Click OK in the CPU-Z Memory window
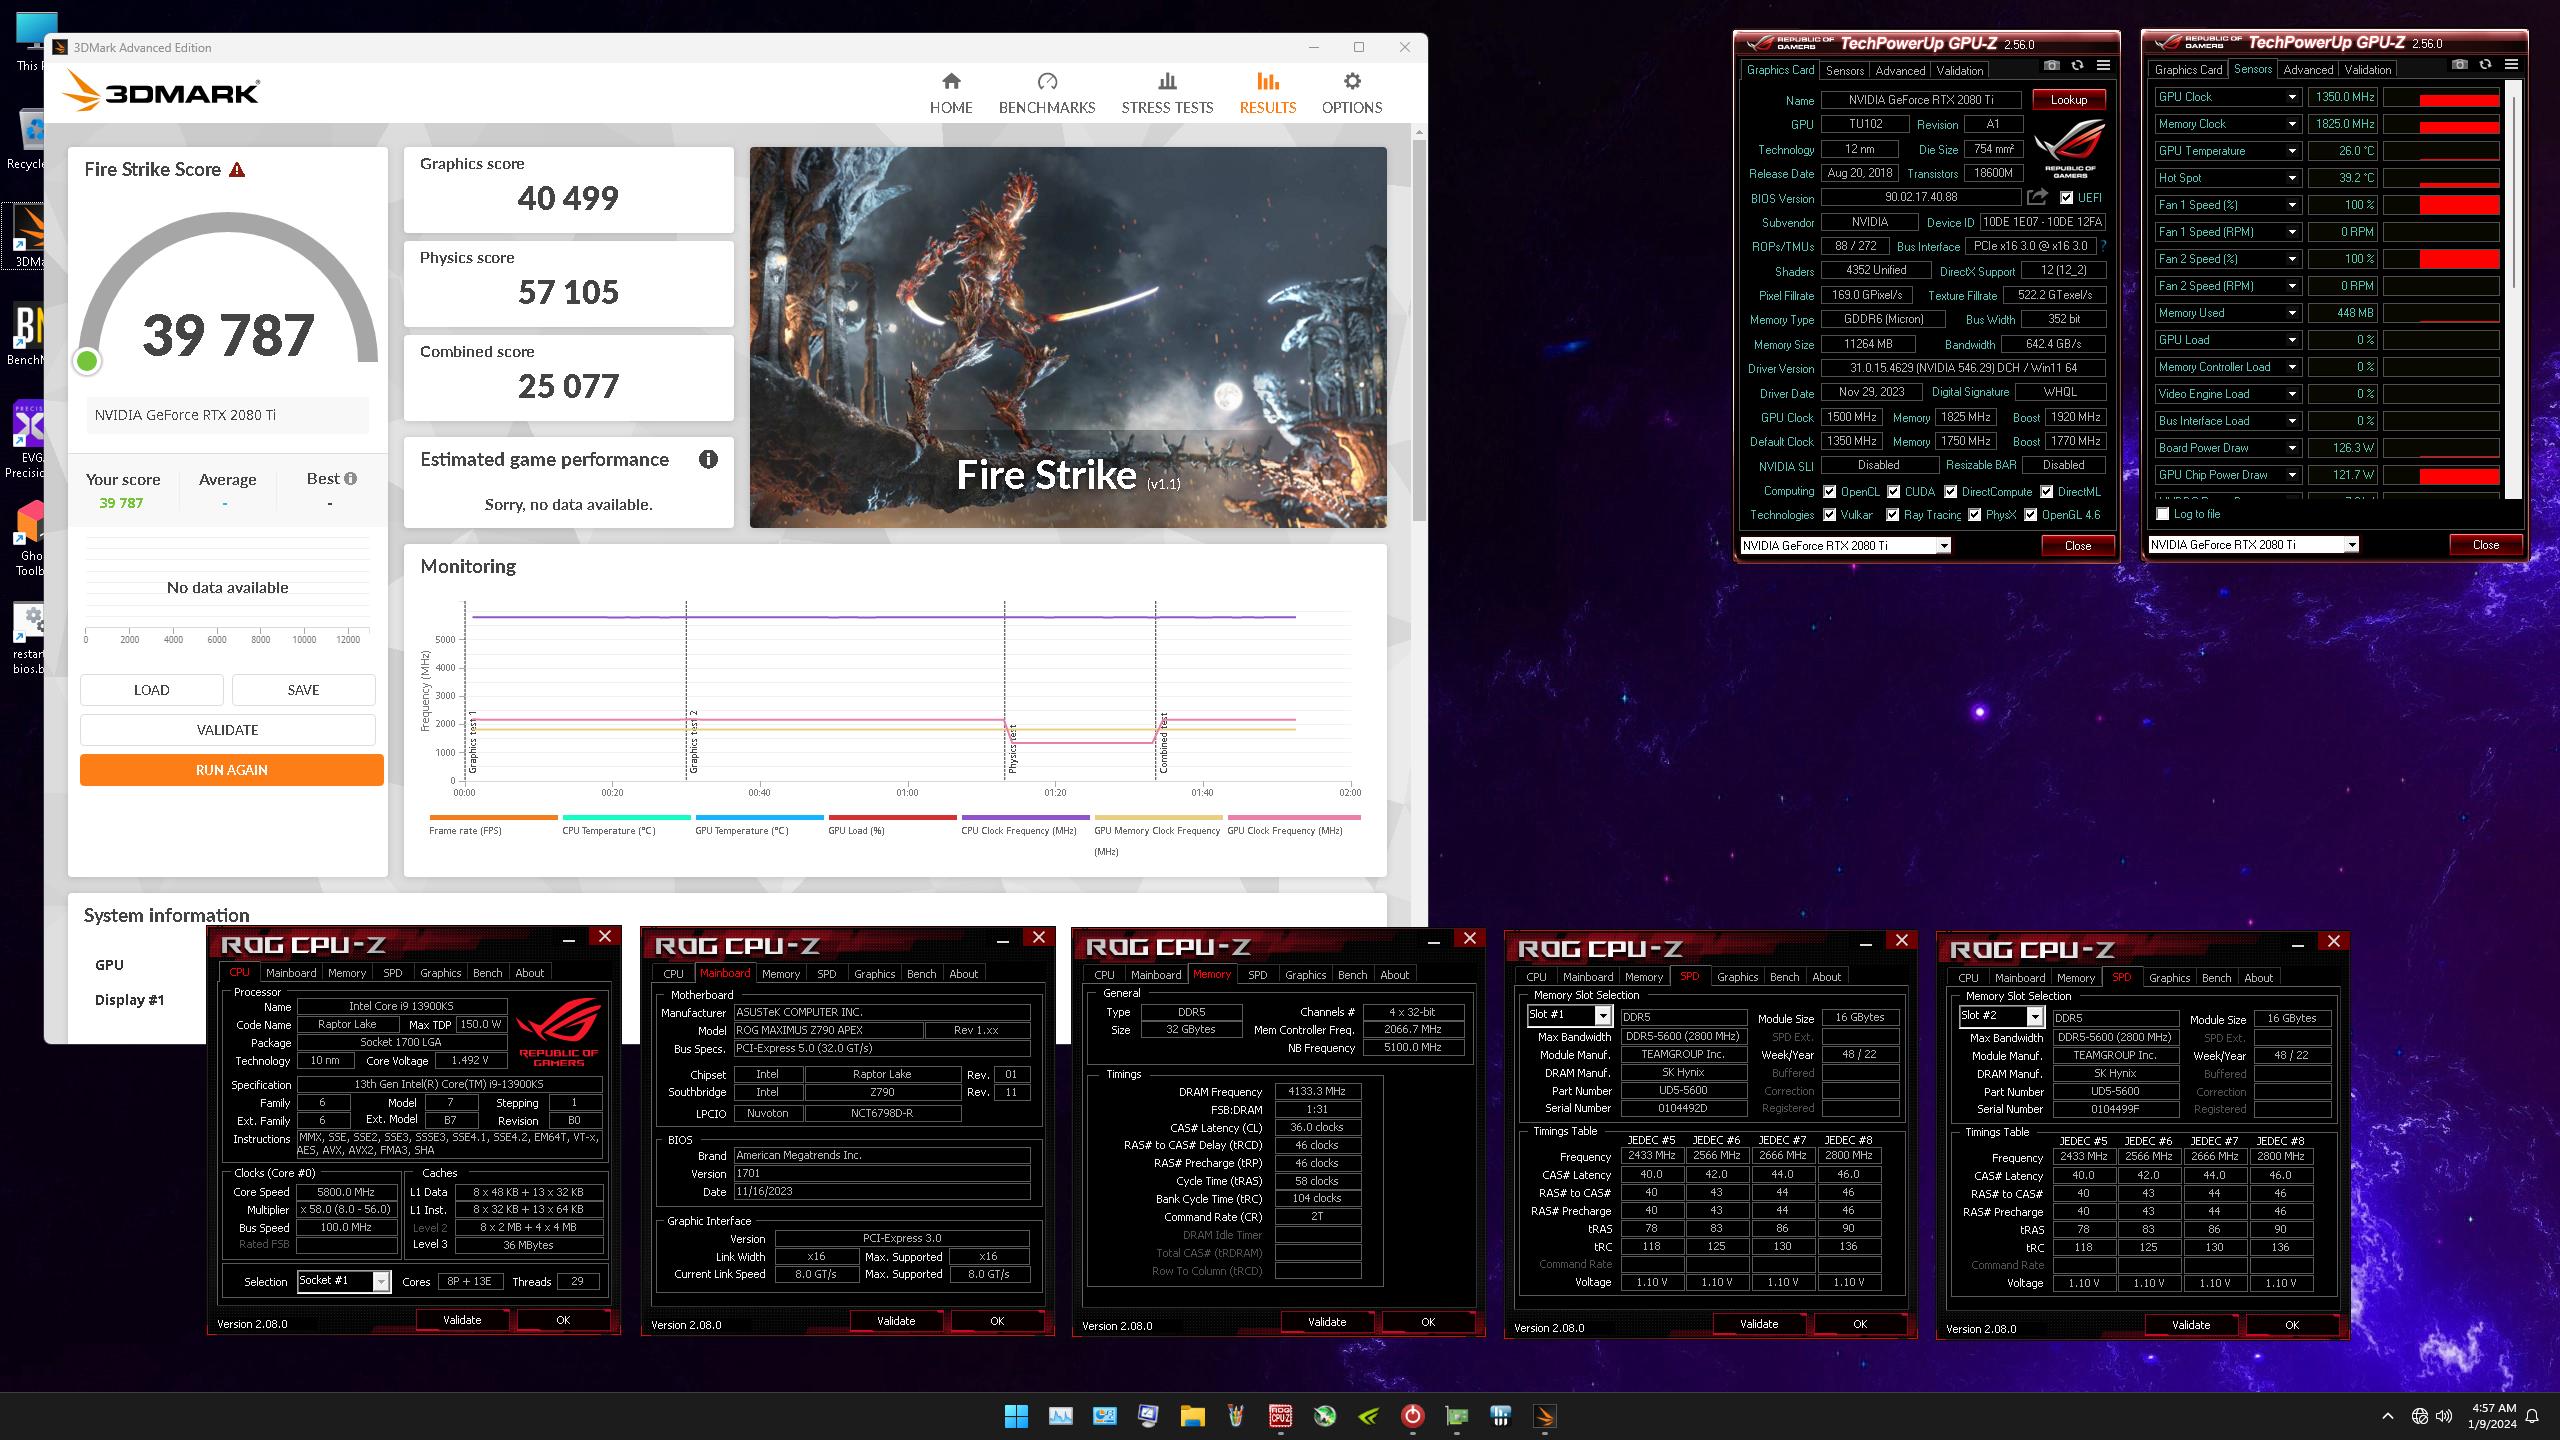 point(1428,1322)
